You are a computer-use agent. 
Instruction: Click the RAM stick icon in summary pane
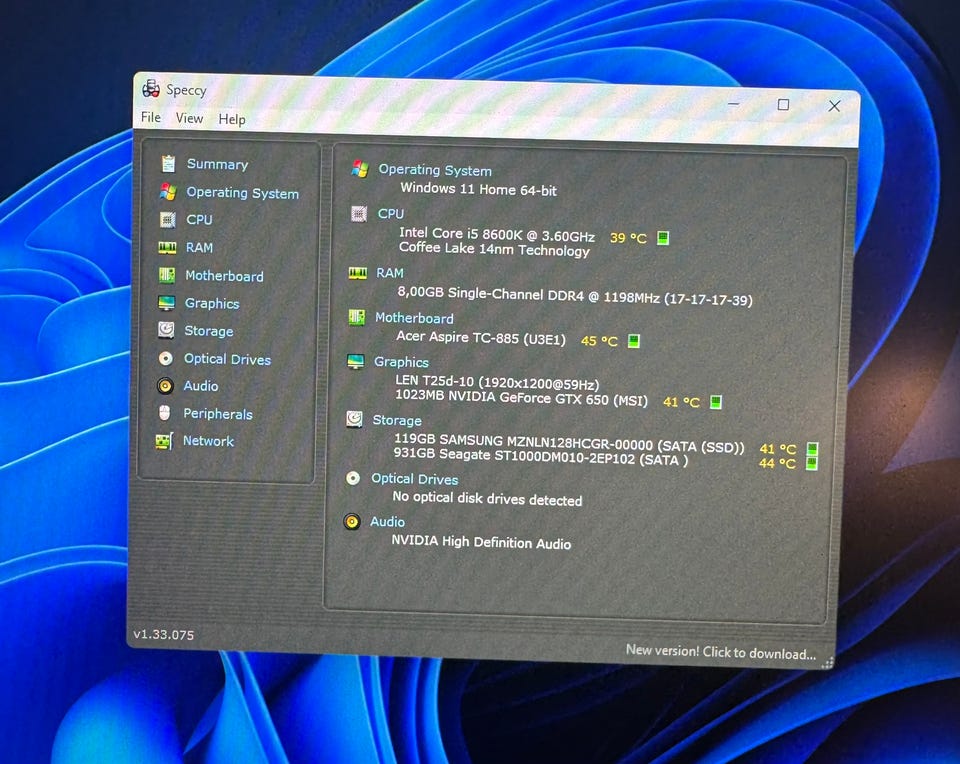[x=358, y=272]
